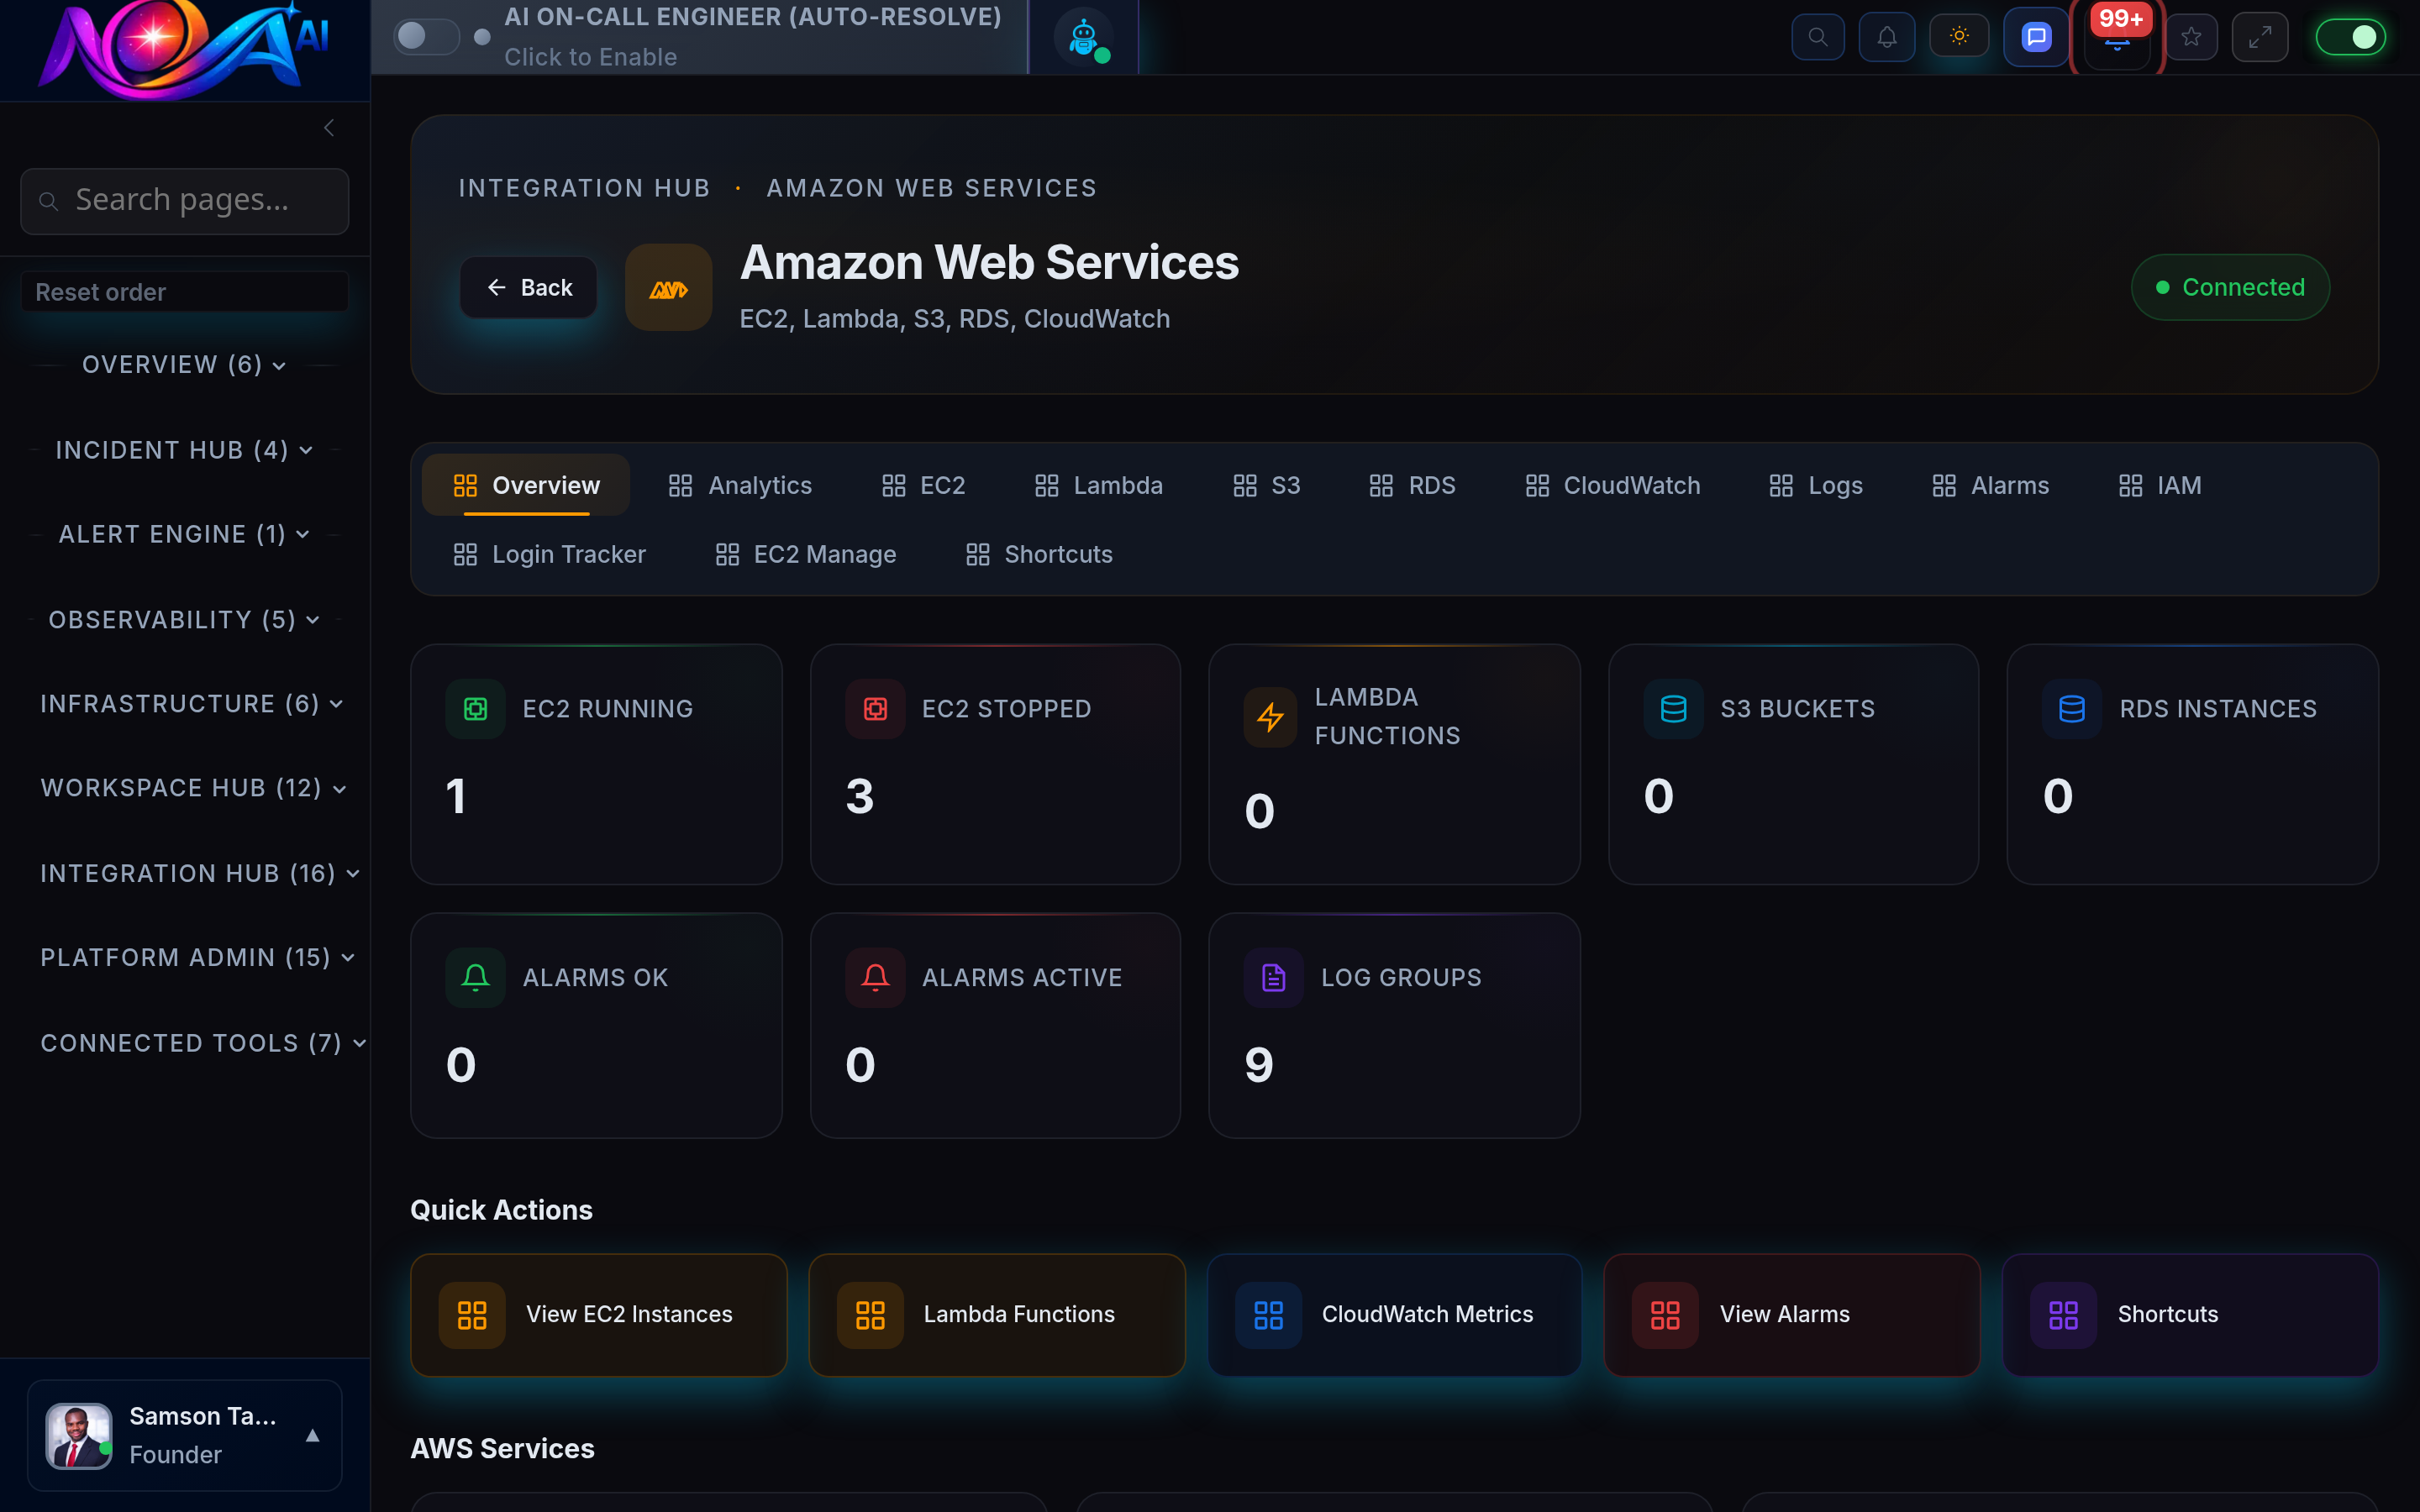Open the IAM tab
Image resolution: width=2420 pixels, height=1512 pixels.
click(x=2161, y=485)
